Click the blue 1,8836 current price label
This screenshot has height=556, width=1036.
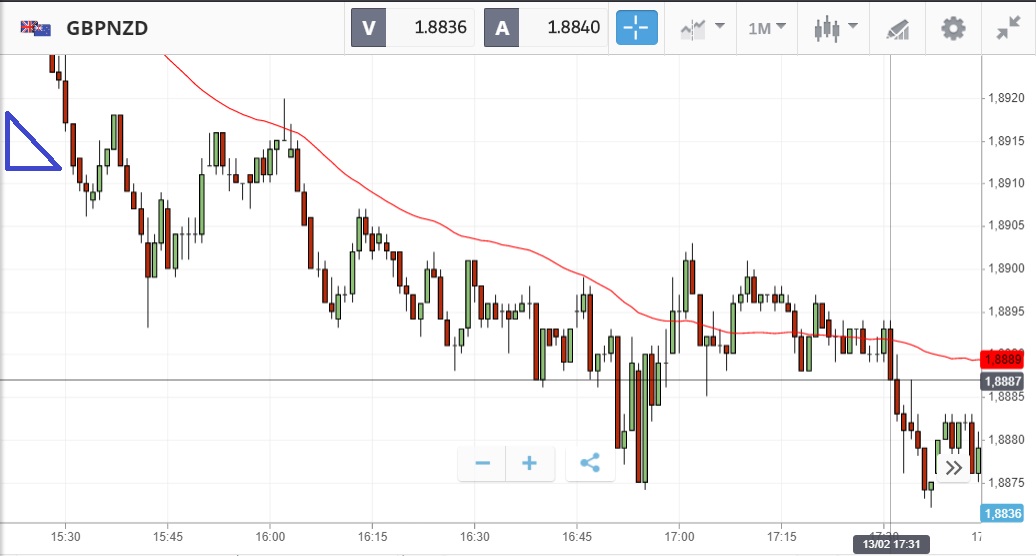[1002, 513]
